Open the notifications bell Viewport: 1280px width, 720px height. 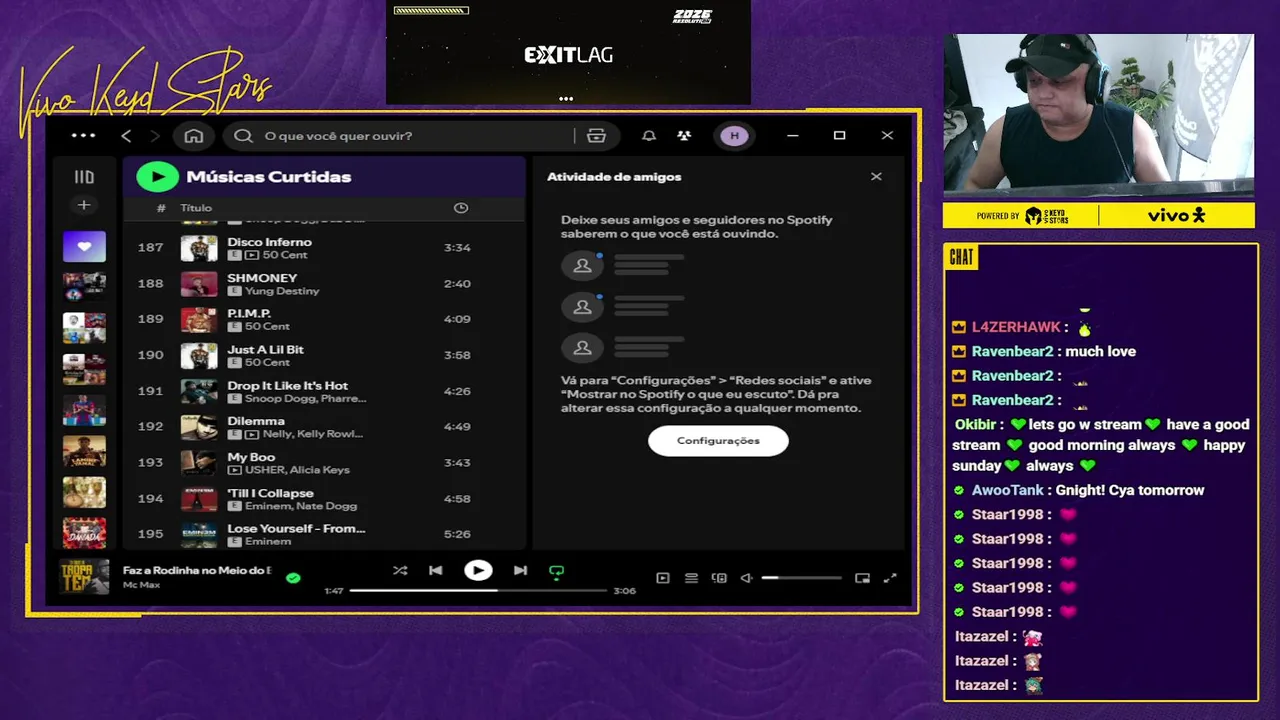point(649,136)
